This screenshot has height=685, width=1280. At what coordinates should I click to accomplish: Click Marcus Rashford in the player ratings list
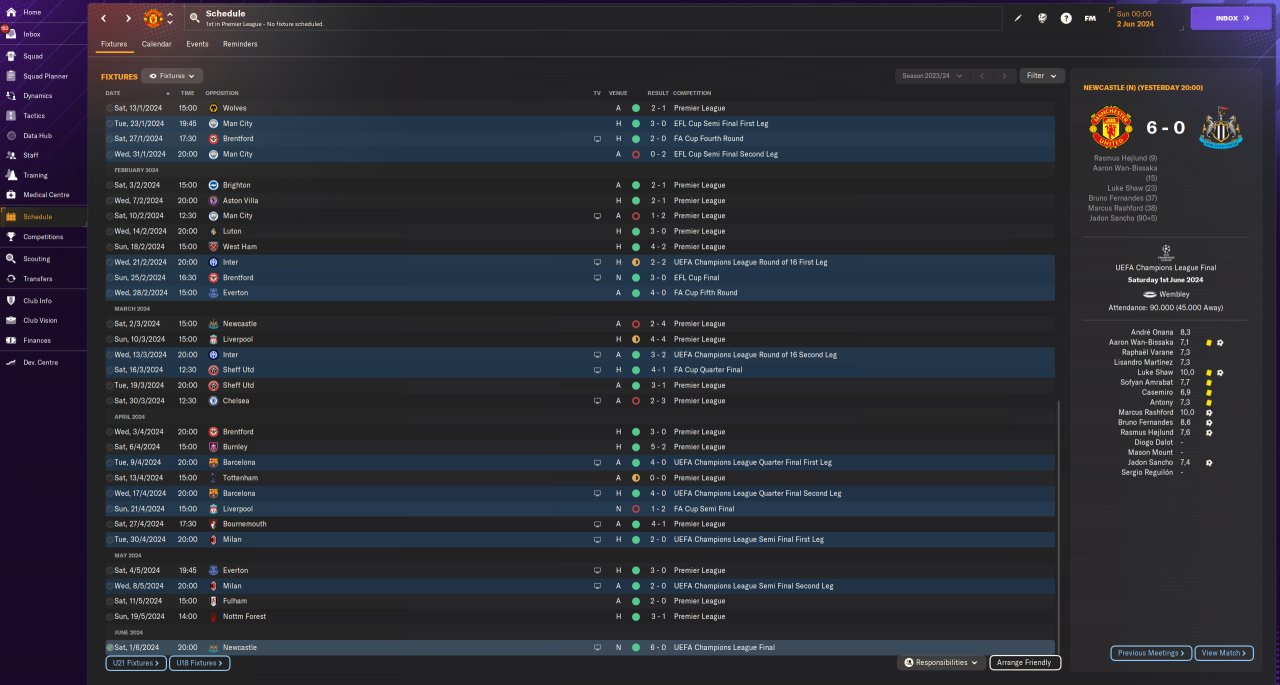(x=1146, y=412)
